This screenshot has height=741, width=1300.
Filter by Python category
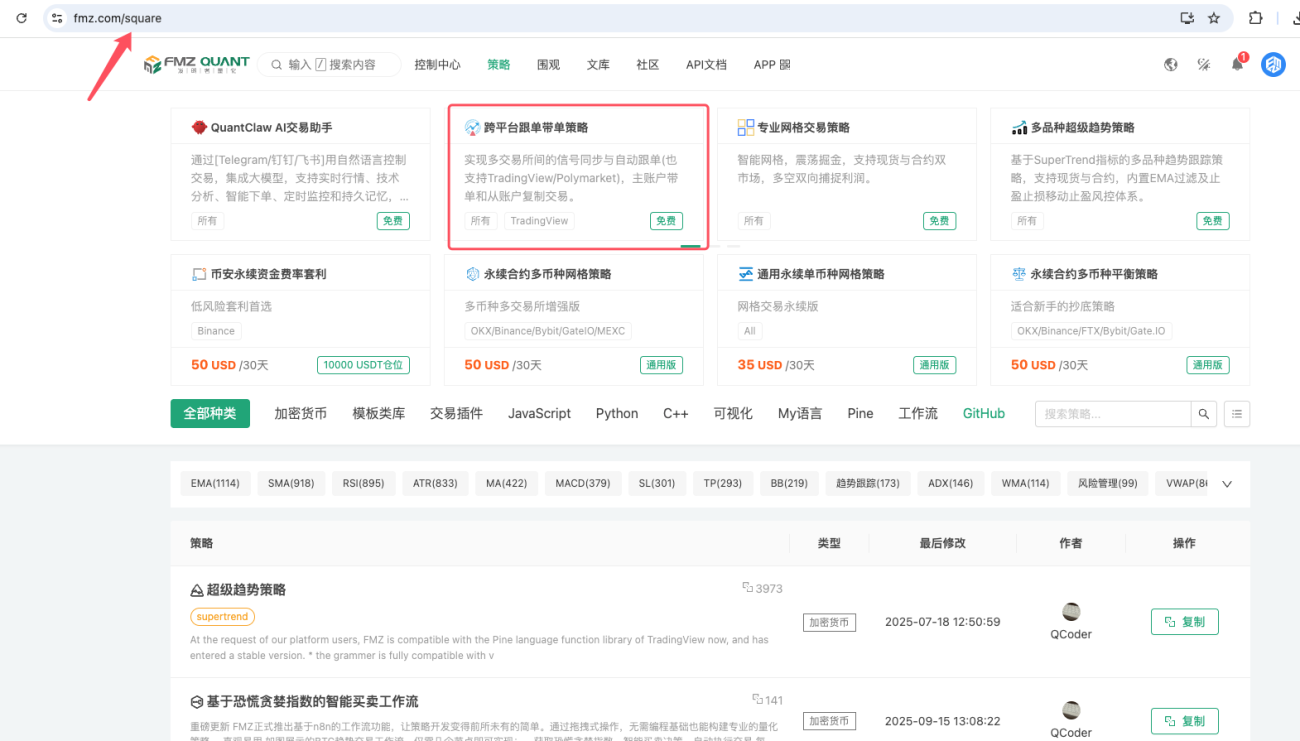pos(617,413)
